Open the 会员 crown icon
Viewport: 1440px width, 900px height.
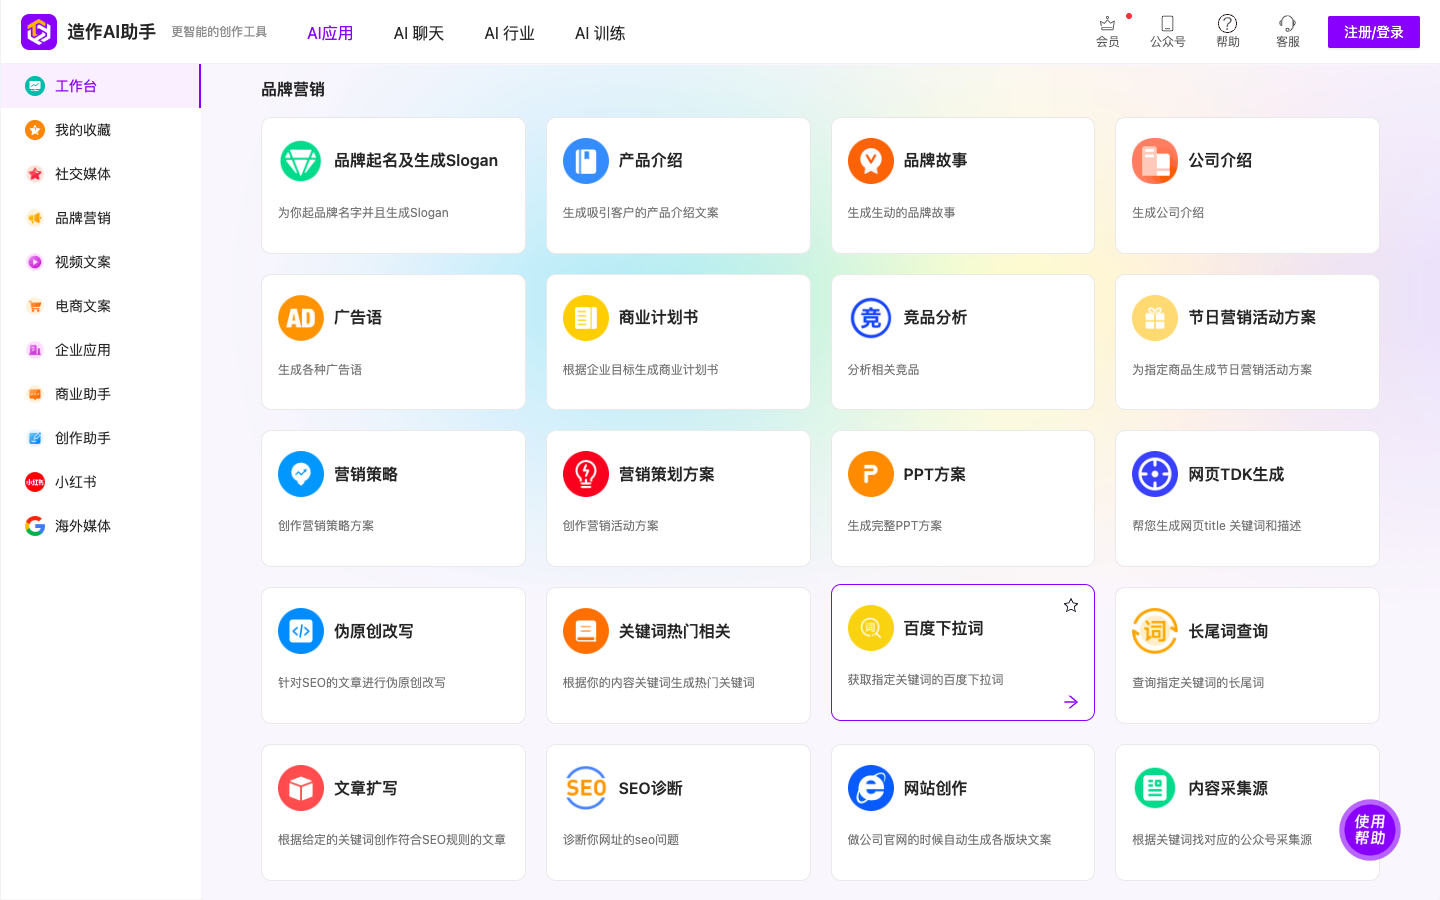point(1107,23)
